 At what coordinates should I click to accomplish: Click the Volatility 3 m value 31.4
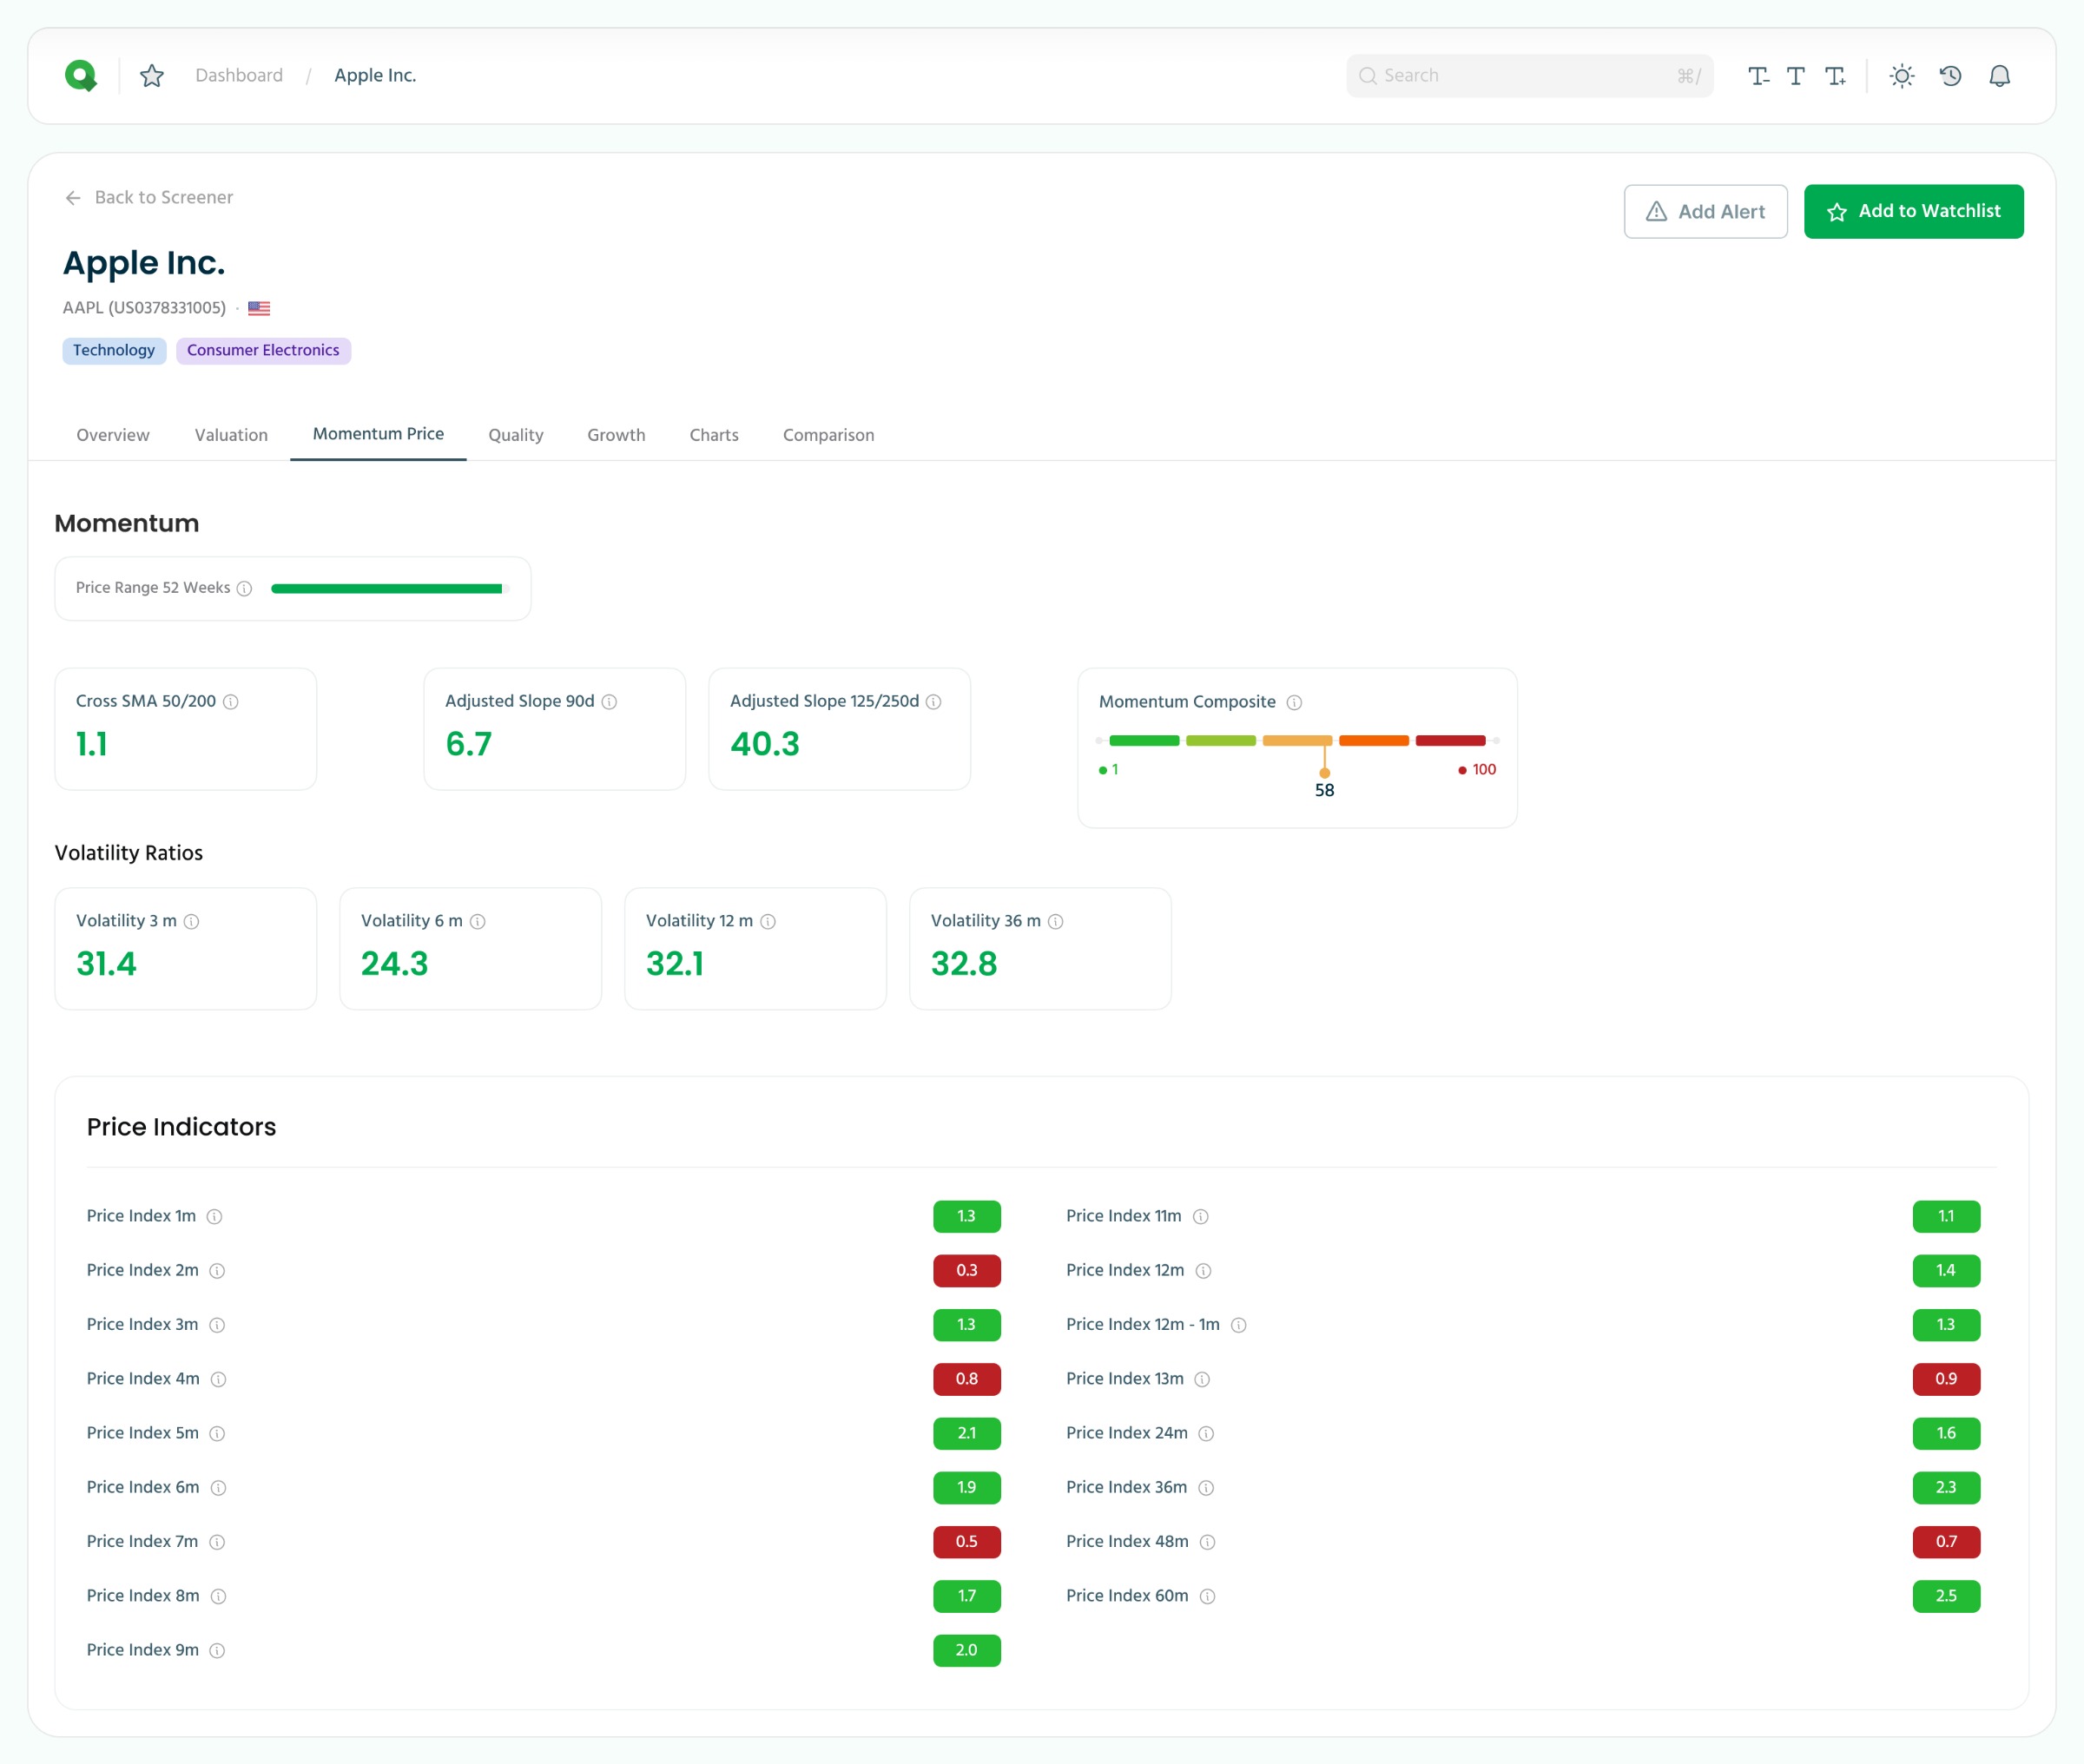pos(106,964)
